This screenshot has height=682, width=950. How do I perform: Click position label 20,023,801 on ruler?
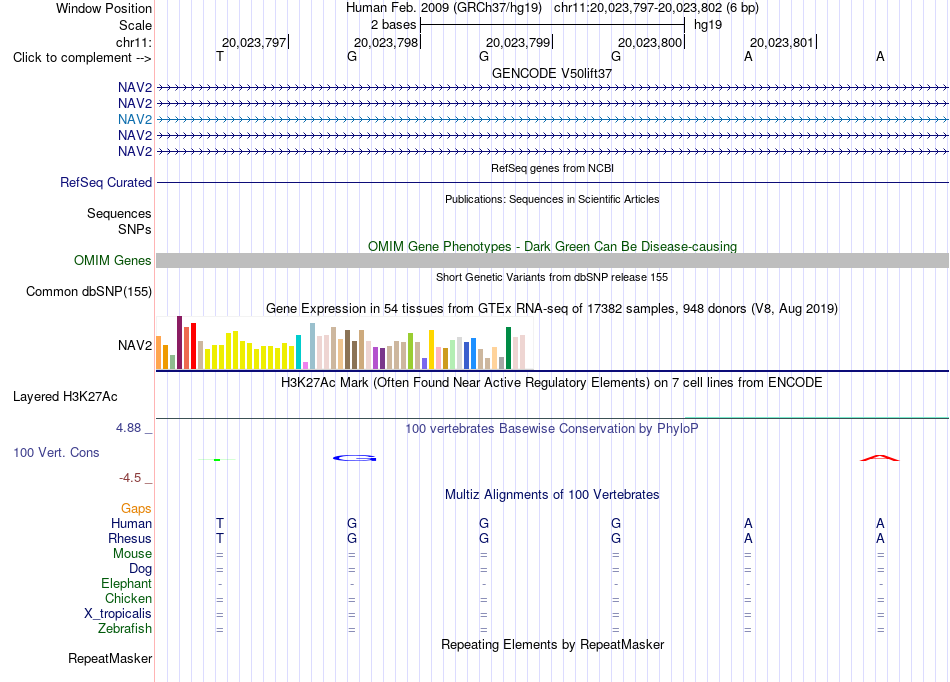(x=782, y=42)
